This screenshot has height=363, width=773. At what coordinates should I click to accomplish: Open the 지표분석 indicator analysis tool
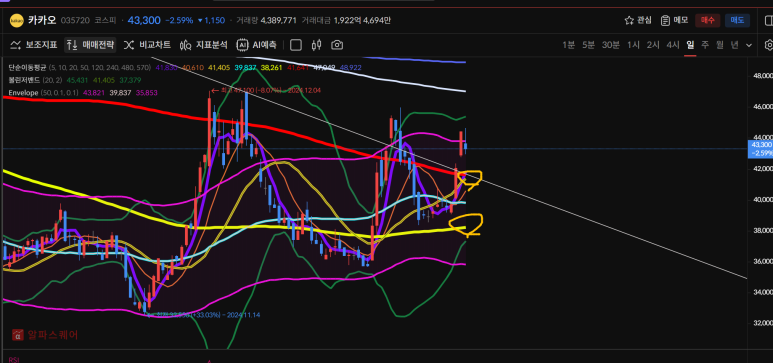point(204,45)
